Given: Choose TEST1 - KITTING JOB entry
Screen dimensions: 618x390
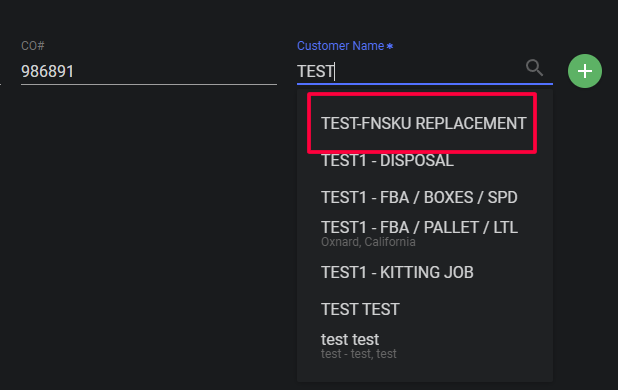Looking at the screenshot, I should point(425,272).
